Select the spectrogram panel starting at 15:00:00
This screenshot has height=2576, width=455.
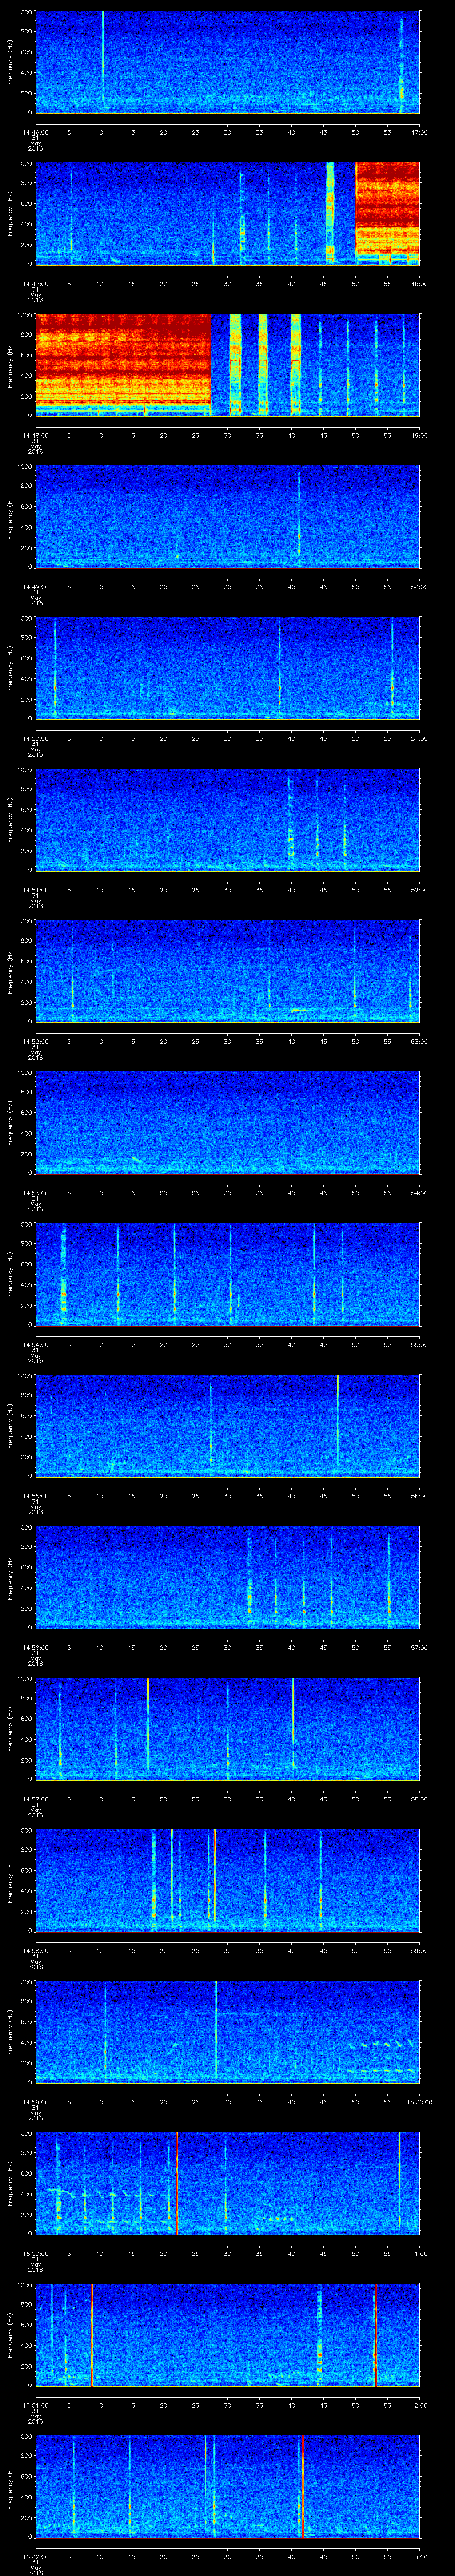228,2183
